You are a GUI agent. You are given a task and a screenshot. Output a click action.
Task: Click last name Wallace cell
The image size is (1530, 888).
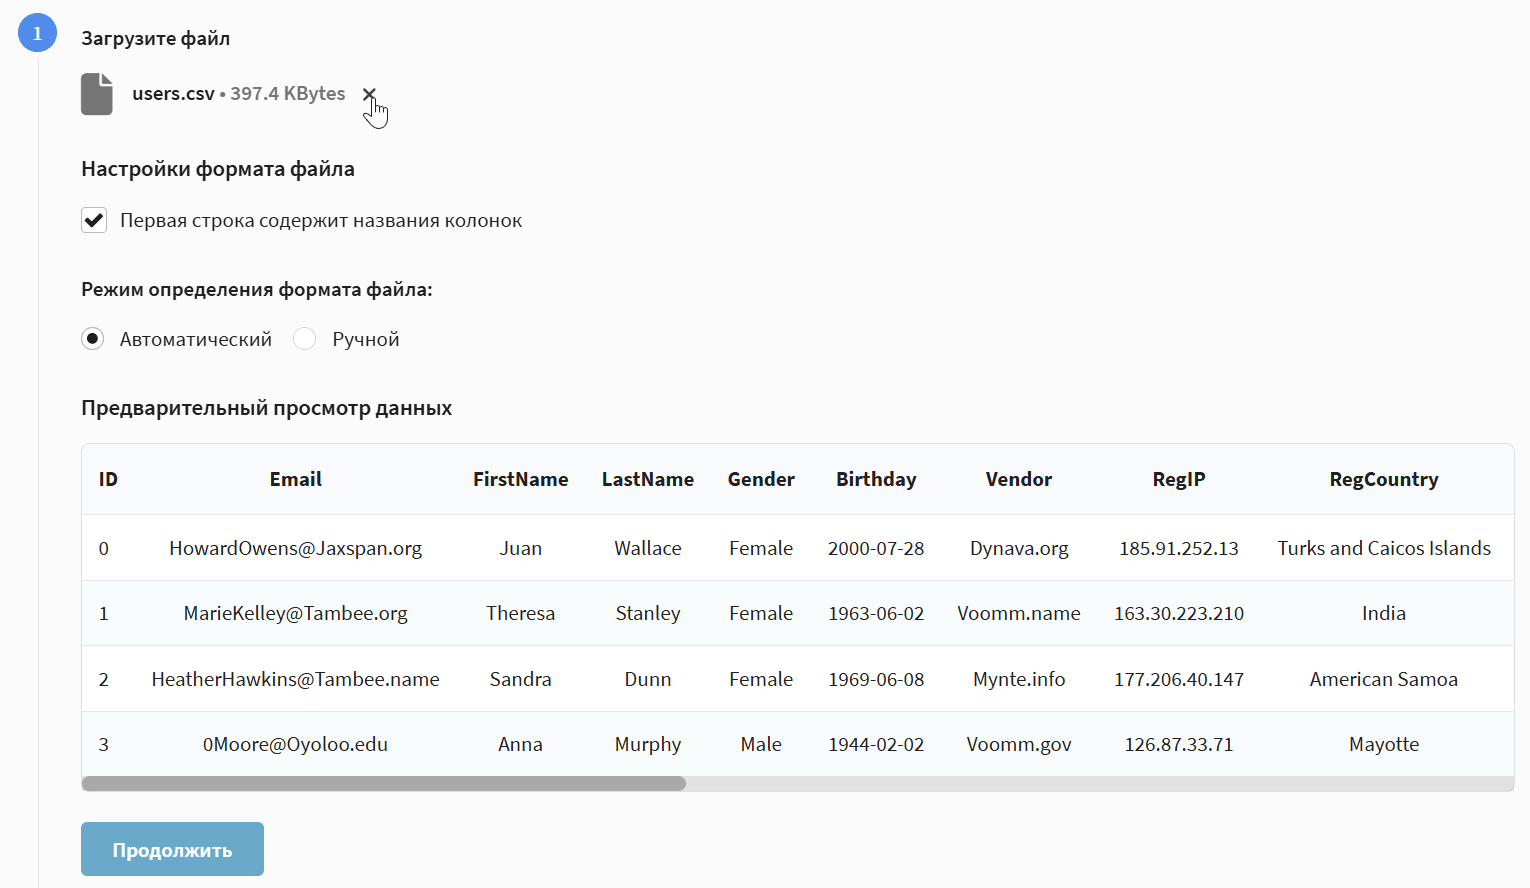(x=648, y=548)
